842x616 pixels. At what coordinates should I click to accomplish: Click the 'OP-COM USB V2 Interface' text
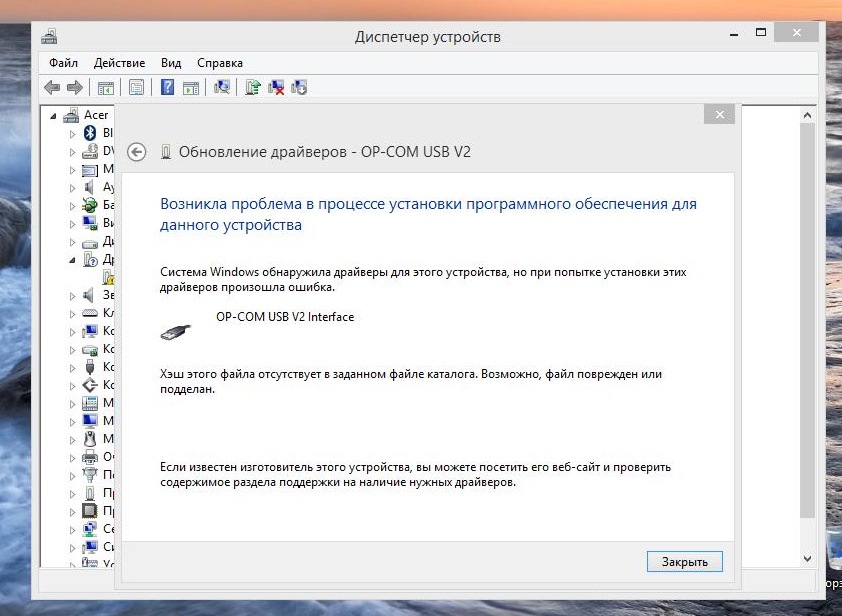[x=285, y=317]
